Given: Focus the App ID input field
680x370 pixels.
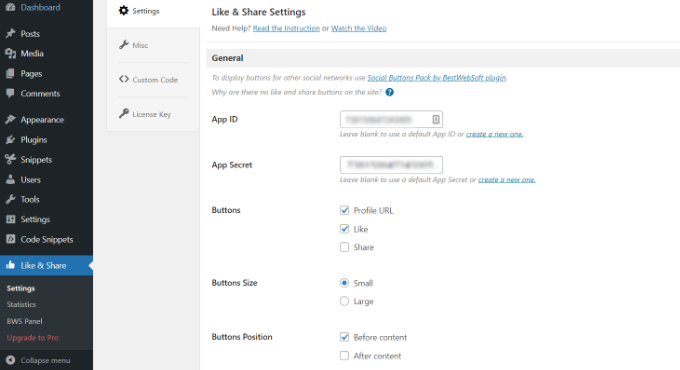Looking at the screenshot, I should click(391, 119).
